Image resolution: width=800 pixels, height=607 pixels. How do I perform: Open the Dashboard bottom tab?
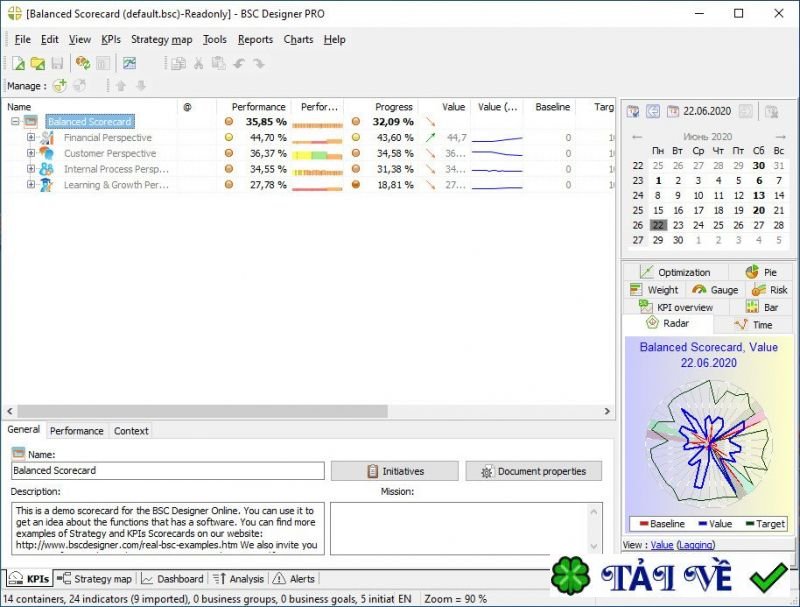172,579
